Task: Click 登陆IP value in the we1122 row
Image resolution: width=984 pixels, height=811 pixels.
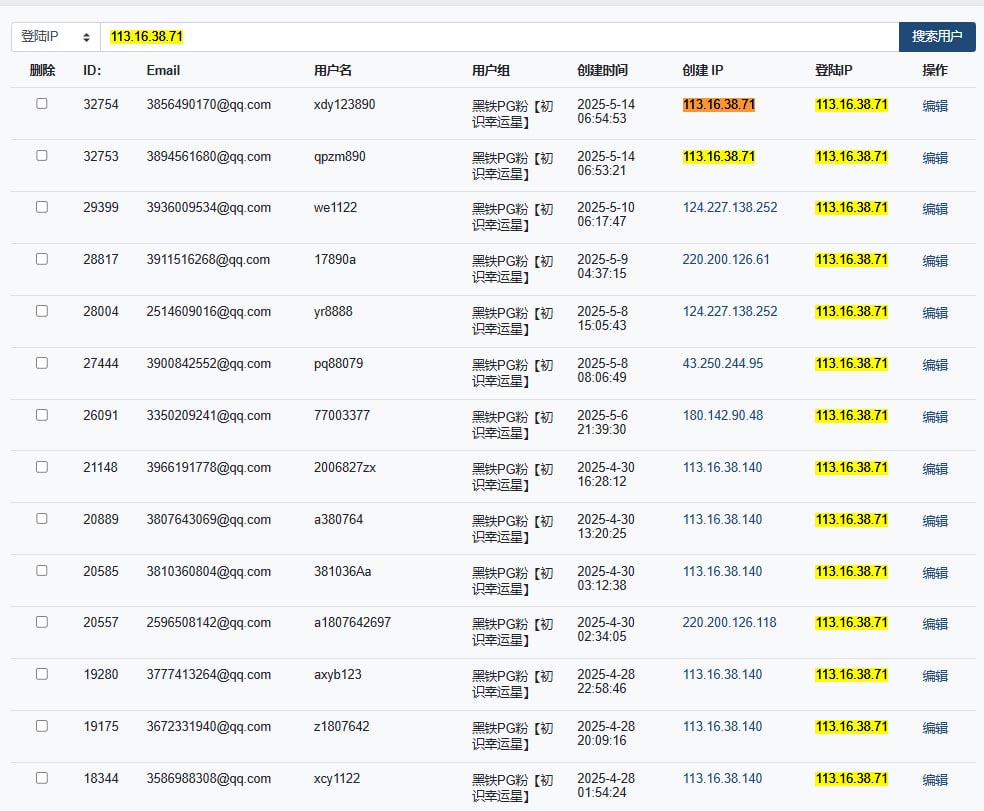Action: click(x=852, y=208)
